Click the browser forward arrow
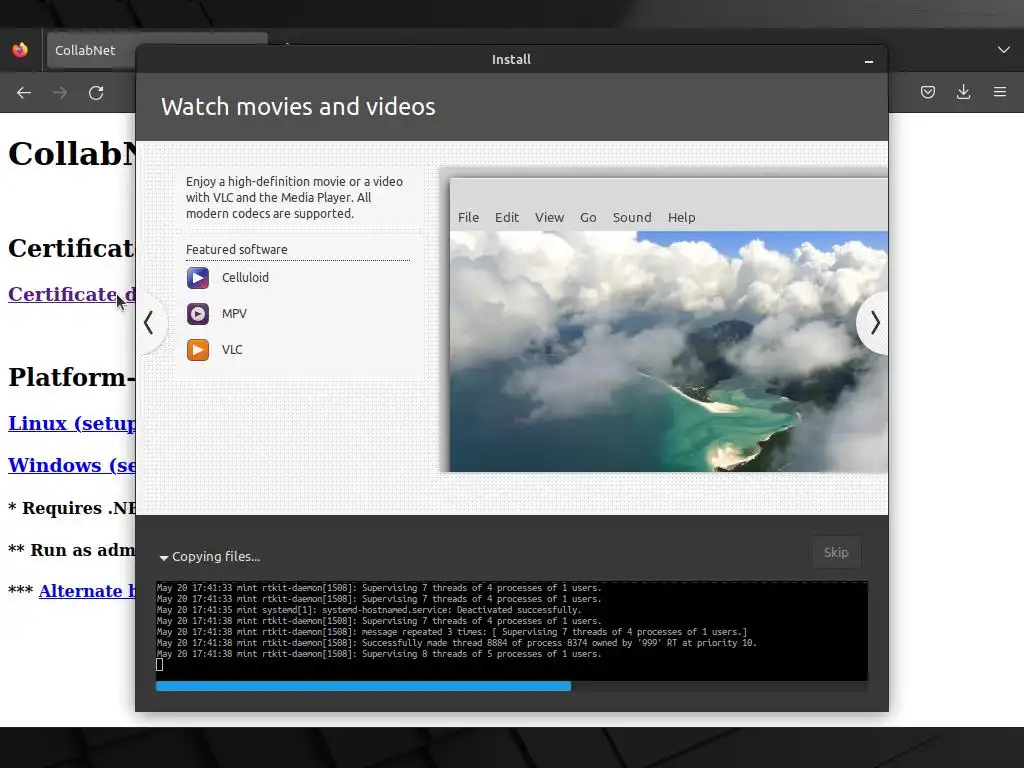Screen dimensions: 1024x768 (60, 93)
